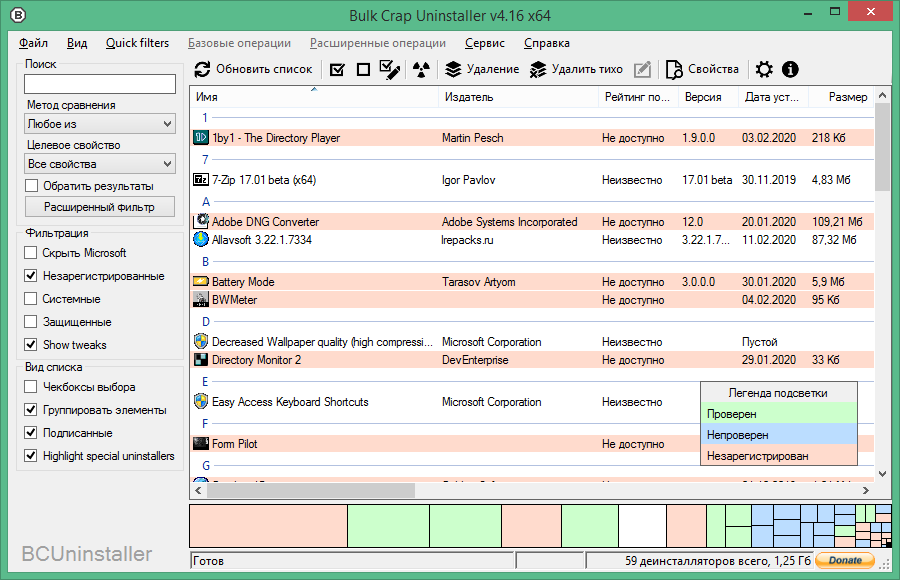
Task: Enable Чекбоксы выбора option
Action: 31,387
